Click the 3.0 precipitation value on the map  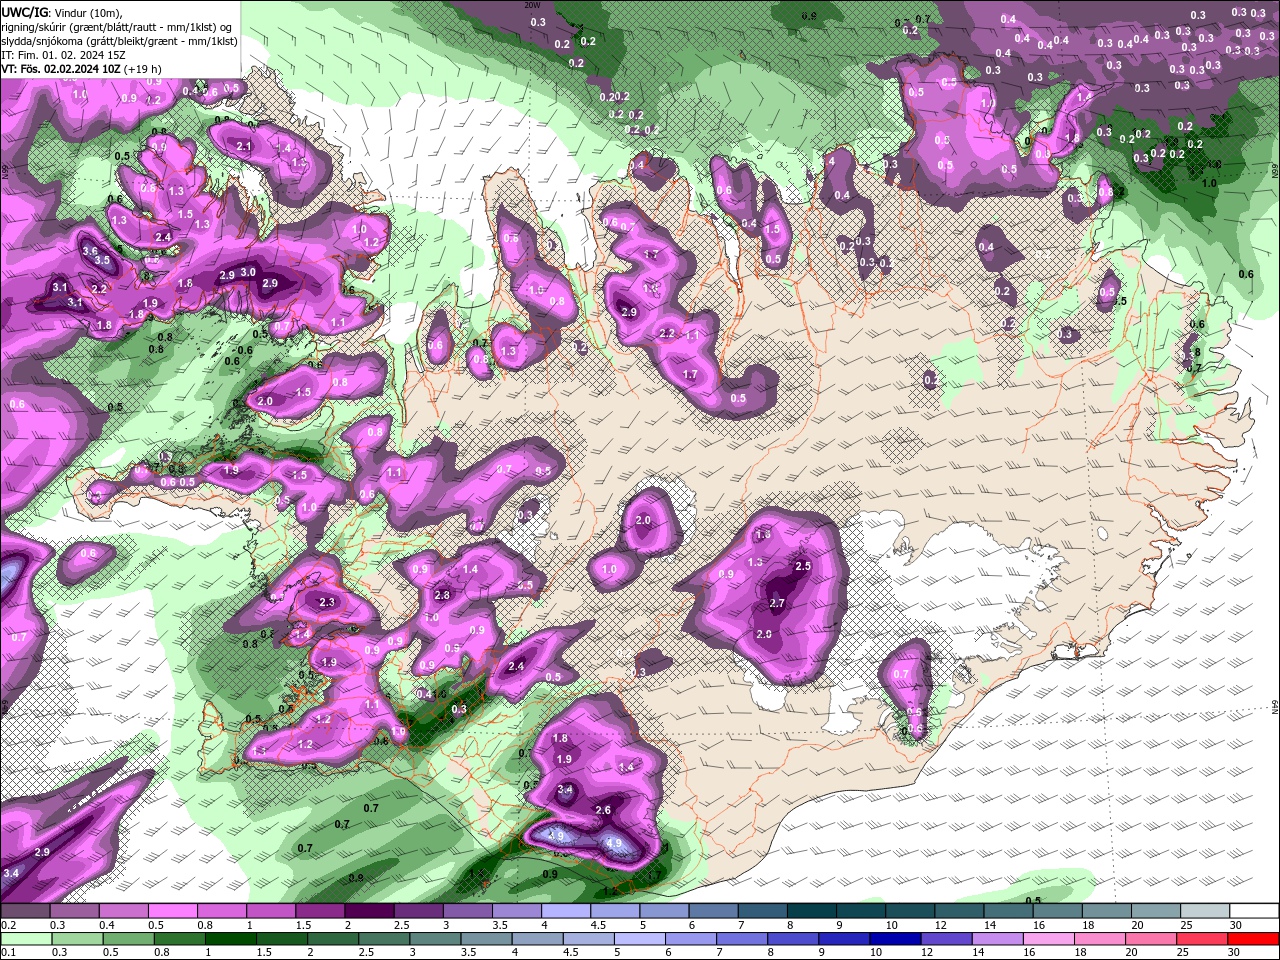248,273
